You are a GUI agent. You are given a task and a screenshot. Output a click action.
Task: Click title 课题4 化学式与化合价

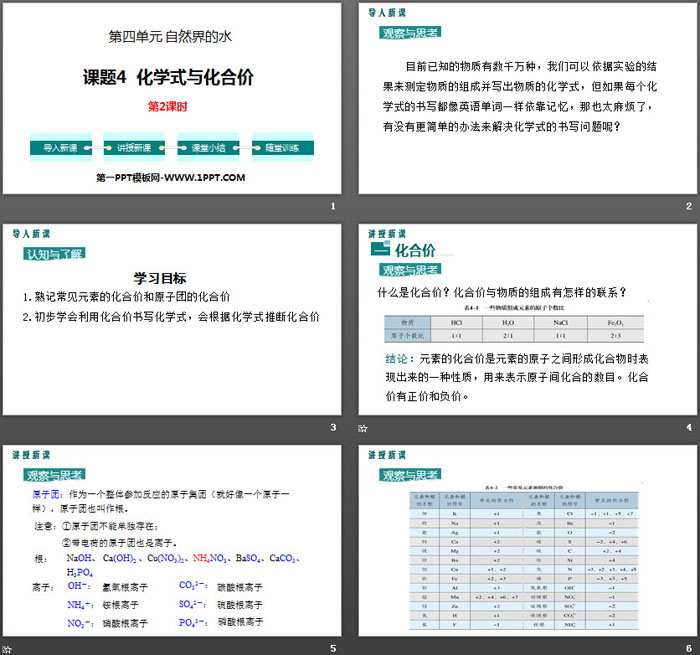click(x=168, y=77)
